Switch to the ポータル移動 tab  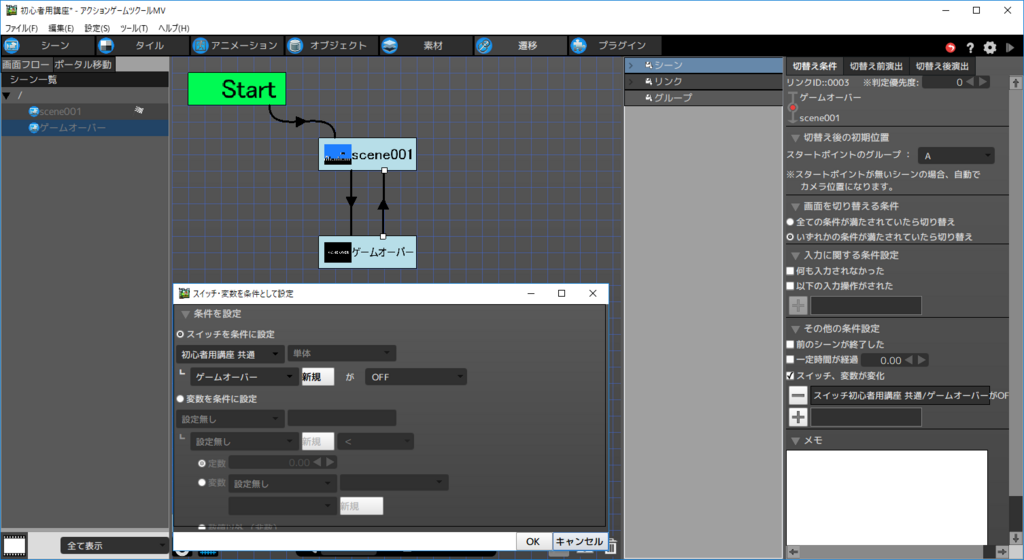coord(83,64)
